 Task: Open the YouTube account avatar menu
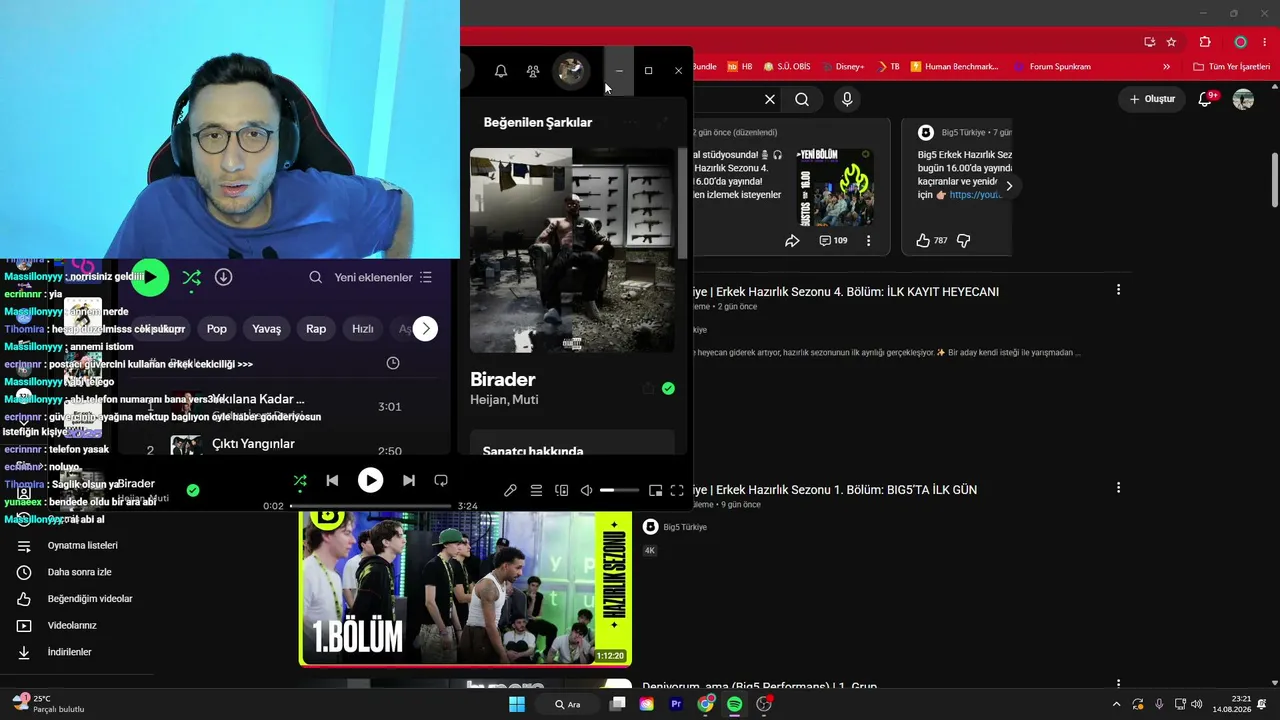coord(1243,99)
